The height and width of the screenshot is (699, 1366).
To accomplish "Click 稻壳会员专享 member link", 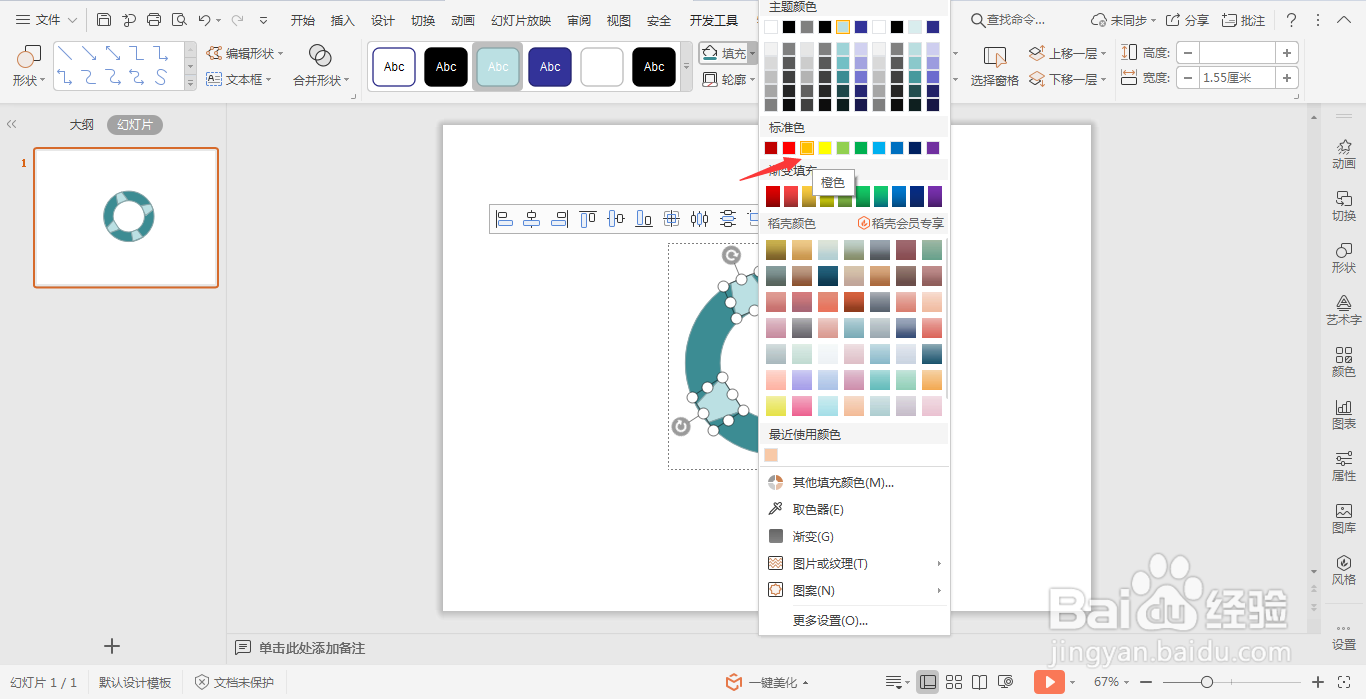I will (x=901, y=224).
